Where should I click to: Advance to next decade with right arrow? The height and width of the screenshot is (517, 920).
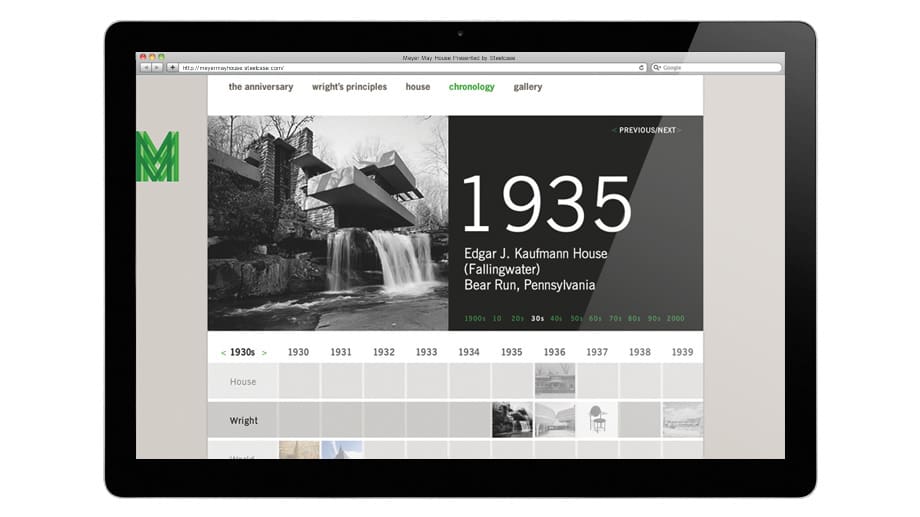click(x=264, y=353)
